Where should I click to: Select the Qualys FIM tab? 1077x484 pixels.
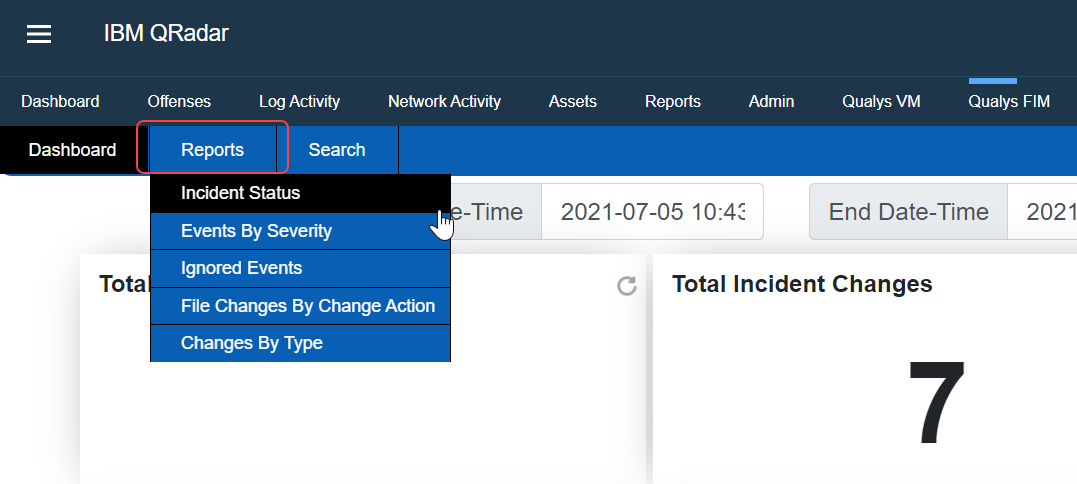[1009, 102]
